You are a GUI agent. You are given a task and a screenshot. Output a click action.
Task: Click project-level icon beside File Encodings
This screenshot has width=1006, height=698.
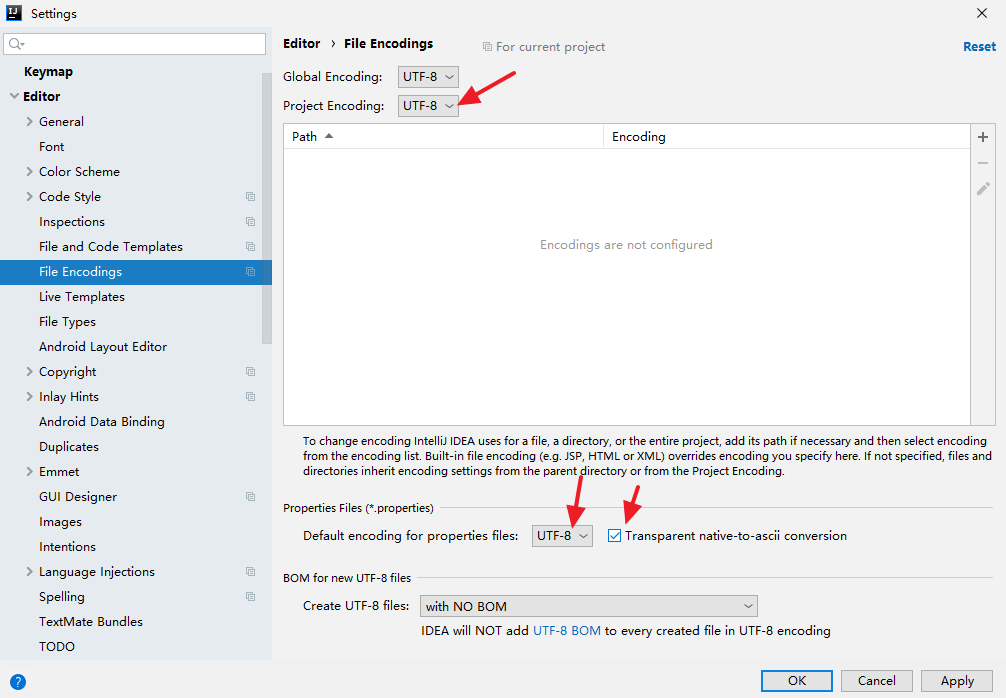pos(250,271)
